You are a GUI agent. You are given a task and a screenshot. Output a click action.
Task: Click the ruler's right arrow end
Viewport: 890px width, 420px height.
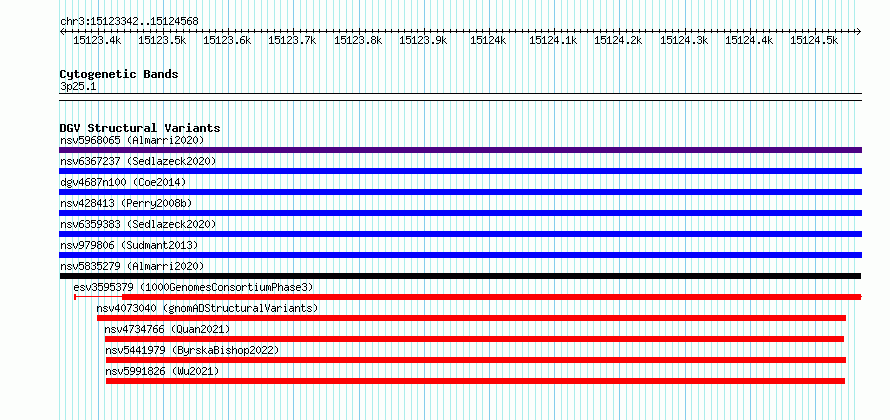click(859, 31)
